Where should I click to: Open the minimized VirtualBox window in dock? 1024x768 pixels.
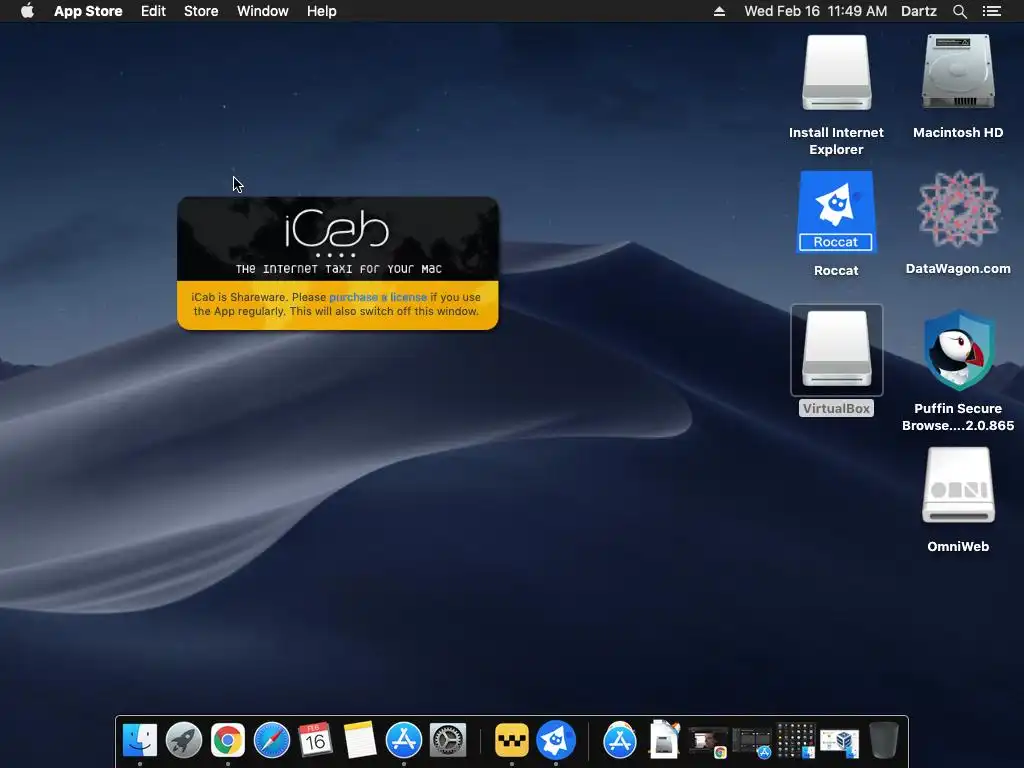[839, 743]
